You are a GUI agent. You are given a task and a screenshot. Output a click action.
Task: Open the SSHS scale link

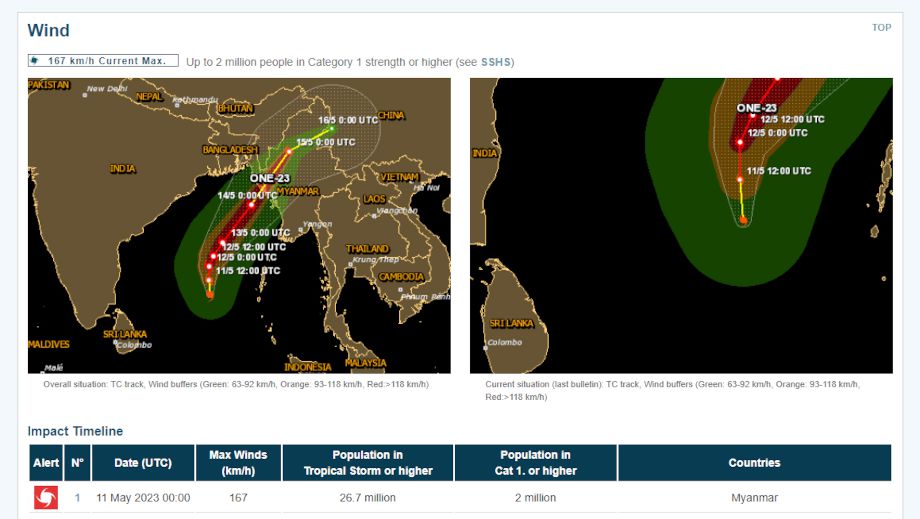pos(495,62)
